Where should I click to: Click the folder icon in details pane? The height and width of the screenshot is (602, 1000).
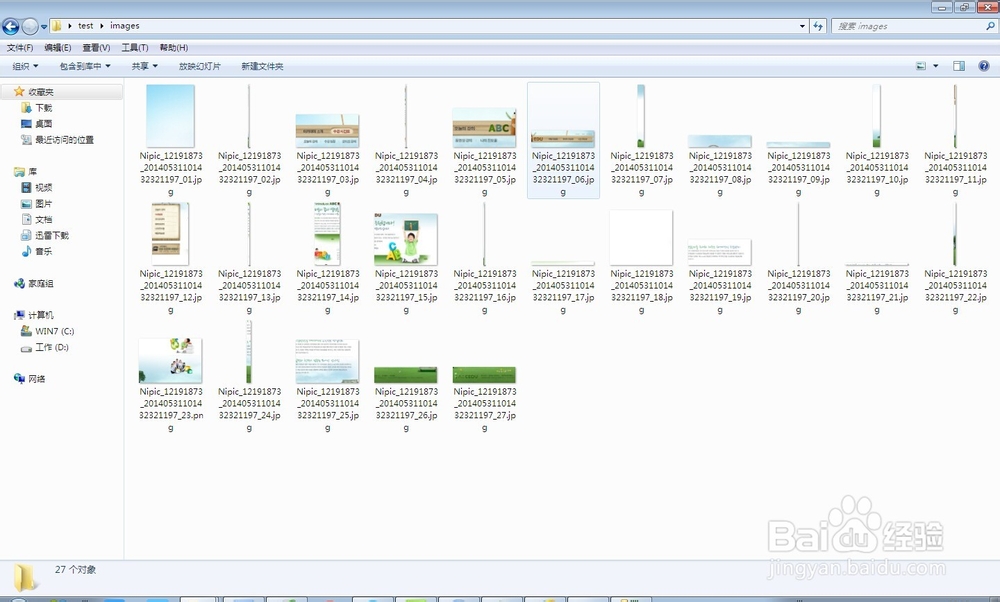pos(26,576)
